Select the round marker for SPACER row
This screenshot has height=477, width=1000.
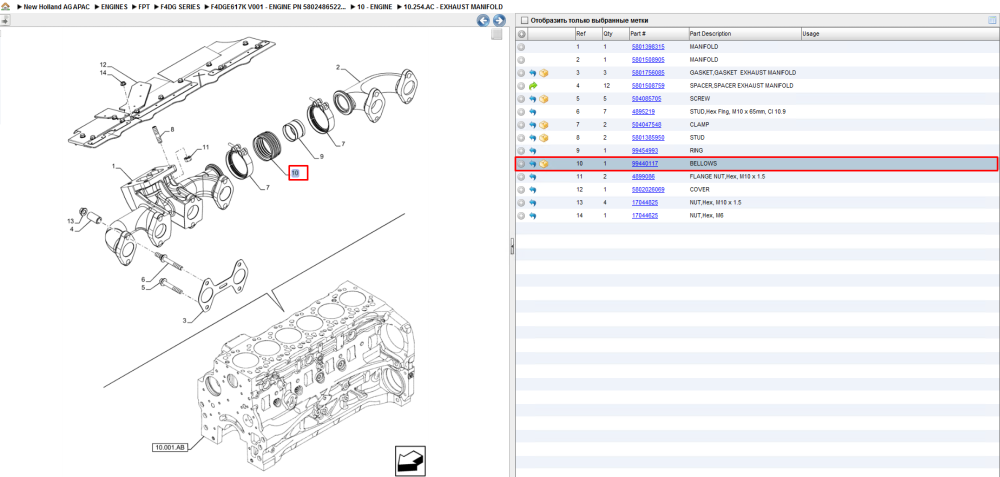click(521, 85)
